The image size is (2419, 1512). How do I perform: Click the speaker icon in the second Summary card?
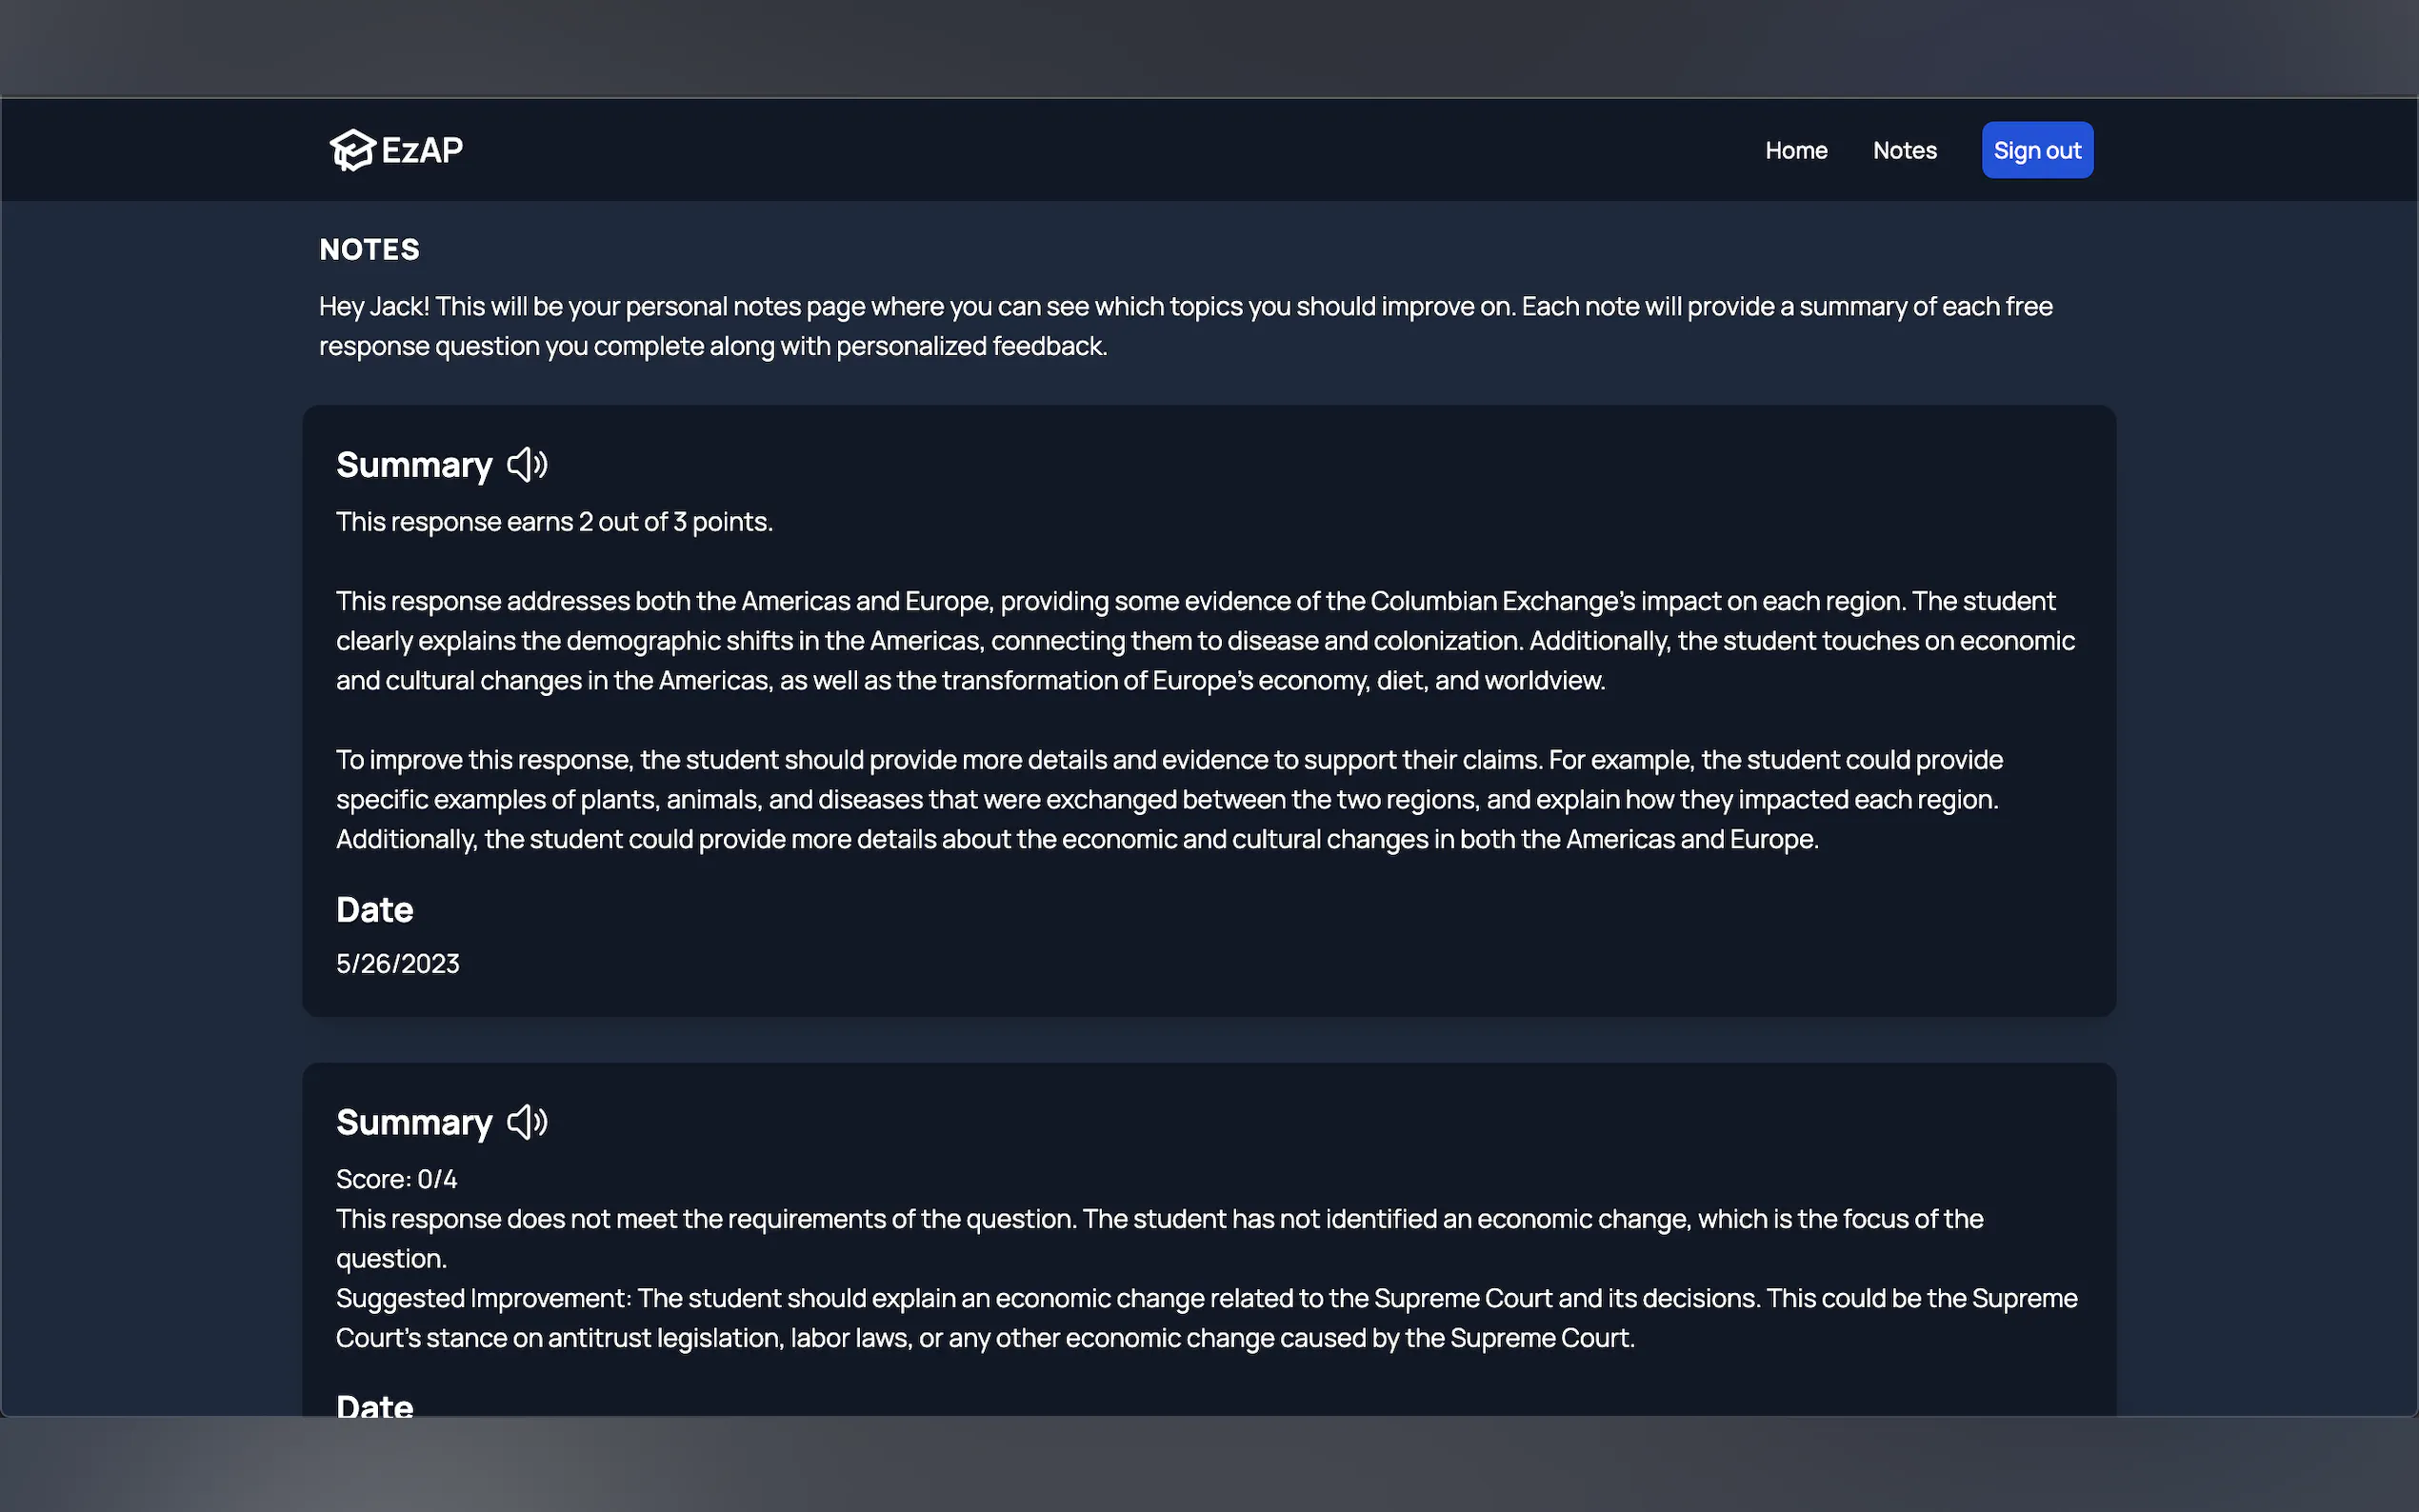click(x=527, y=1122)
